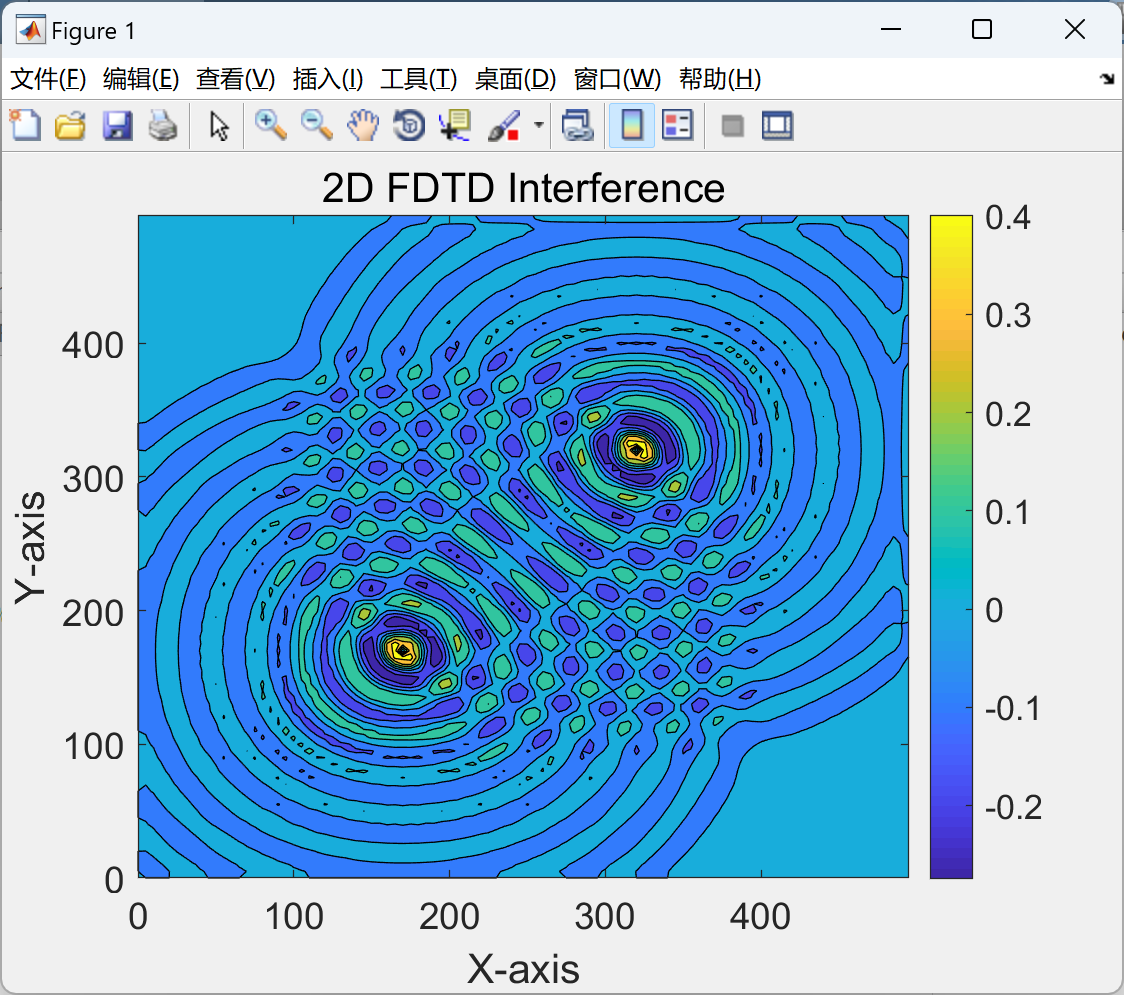Toggle the Insert Legend button

pos(677,125)
